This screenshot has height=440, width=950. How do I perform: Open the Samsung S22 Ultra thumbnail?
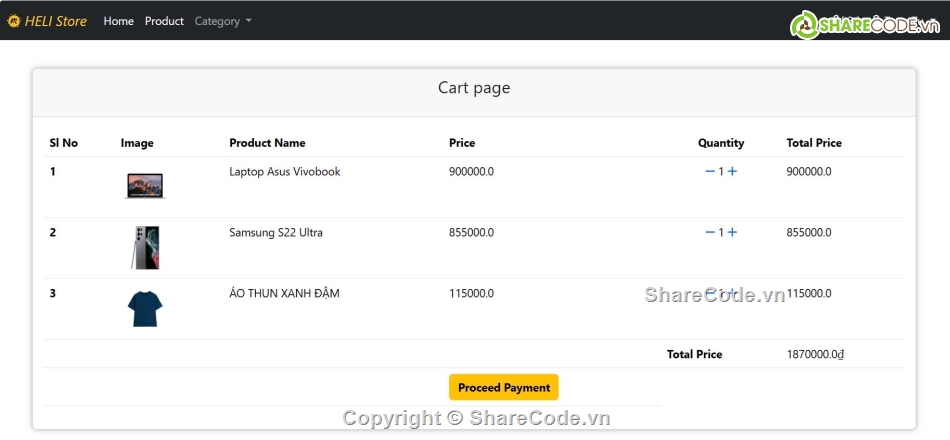(145, 247)
